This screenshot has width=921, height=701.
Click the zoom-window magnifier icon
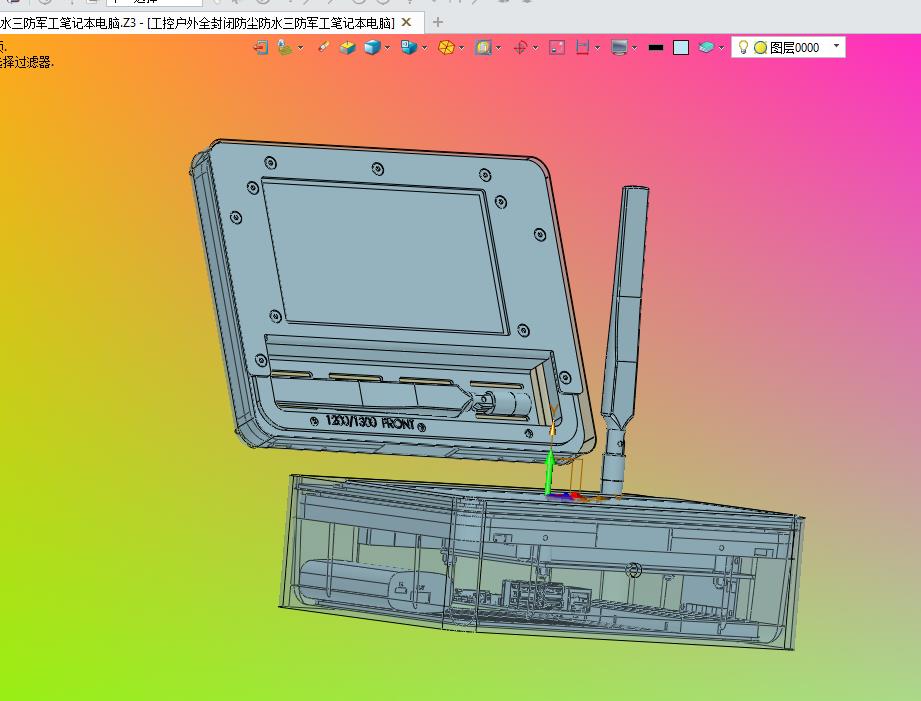[x=483, y=47]
